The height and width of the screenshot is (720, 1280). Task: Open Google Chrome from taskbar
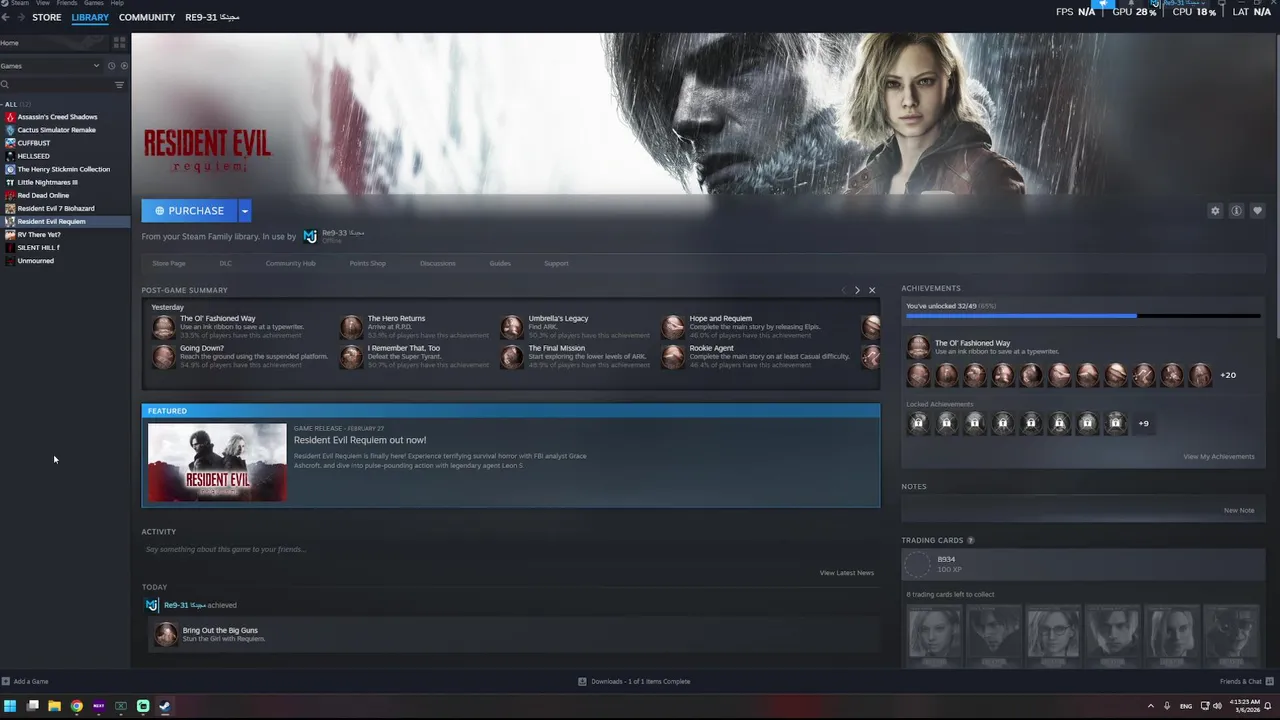point(76,706)
